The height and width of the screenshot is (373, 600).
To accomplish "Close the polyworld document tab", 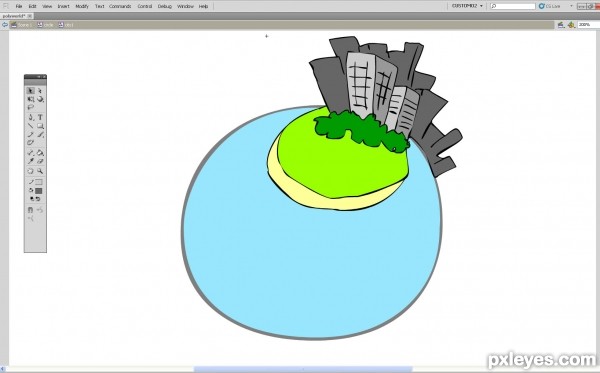I will (29, 16).
